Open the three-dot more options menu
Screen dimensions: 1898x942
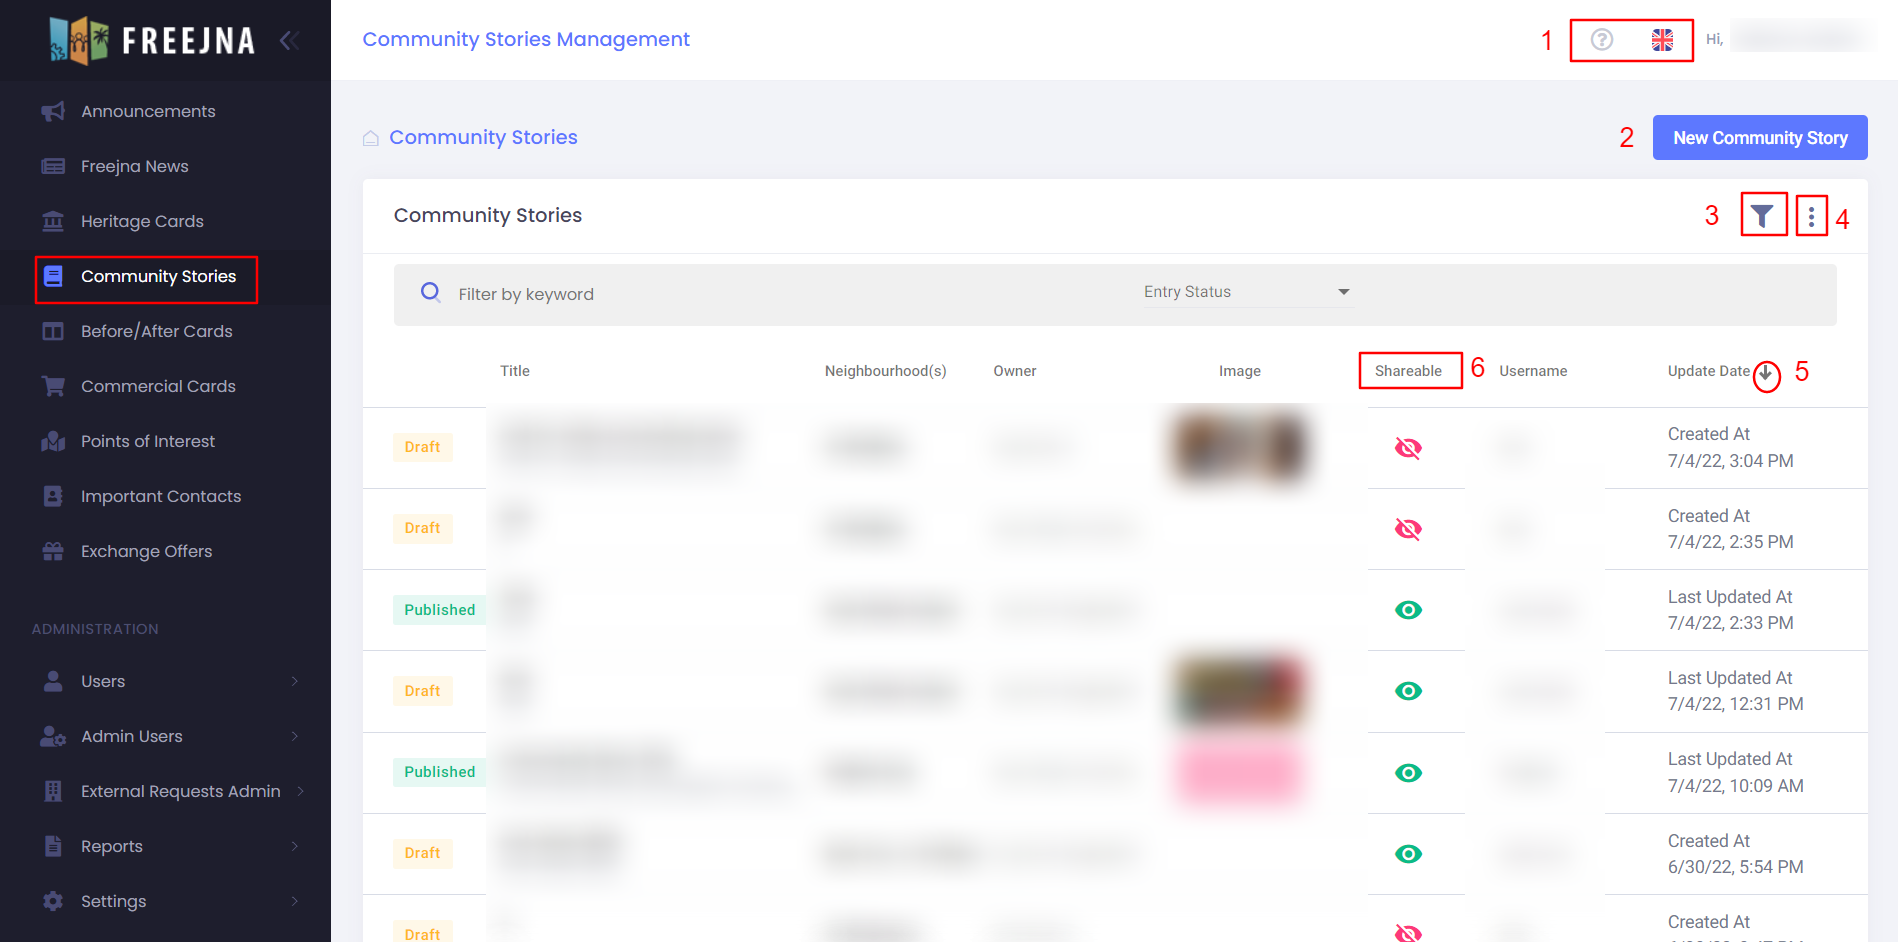point(1811,216)
